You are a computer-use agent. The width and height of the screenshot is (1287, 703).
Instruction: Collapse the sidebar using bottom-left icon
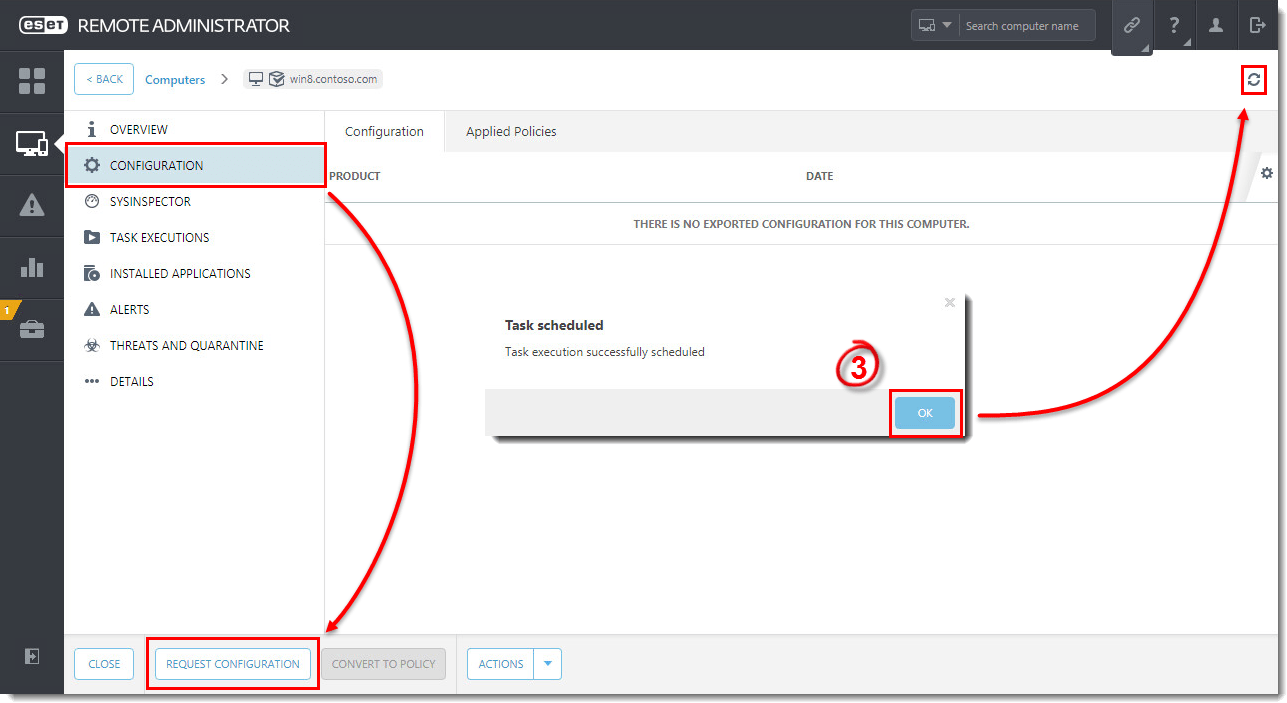[32, 656]
